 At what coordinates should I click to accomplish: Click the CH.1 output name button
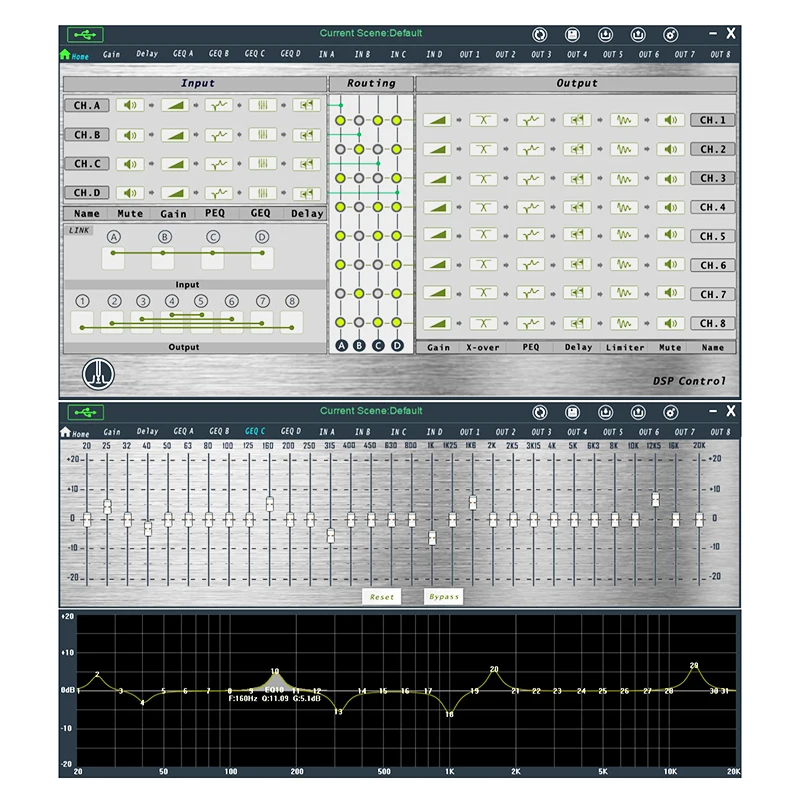(x=712, y=120)
